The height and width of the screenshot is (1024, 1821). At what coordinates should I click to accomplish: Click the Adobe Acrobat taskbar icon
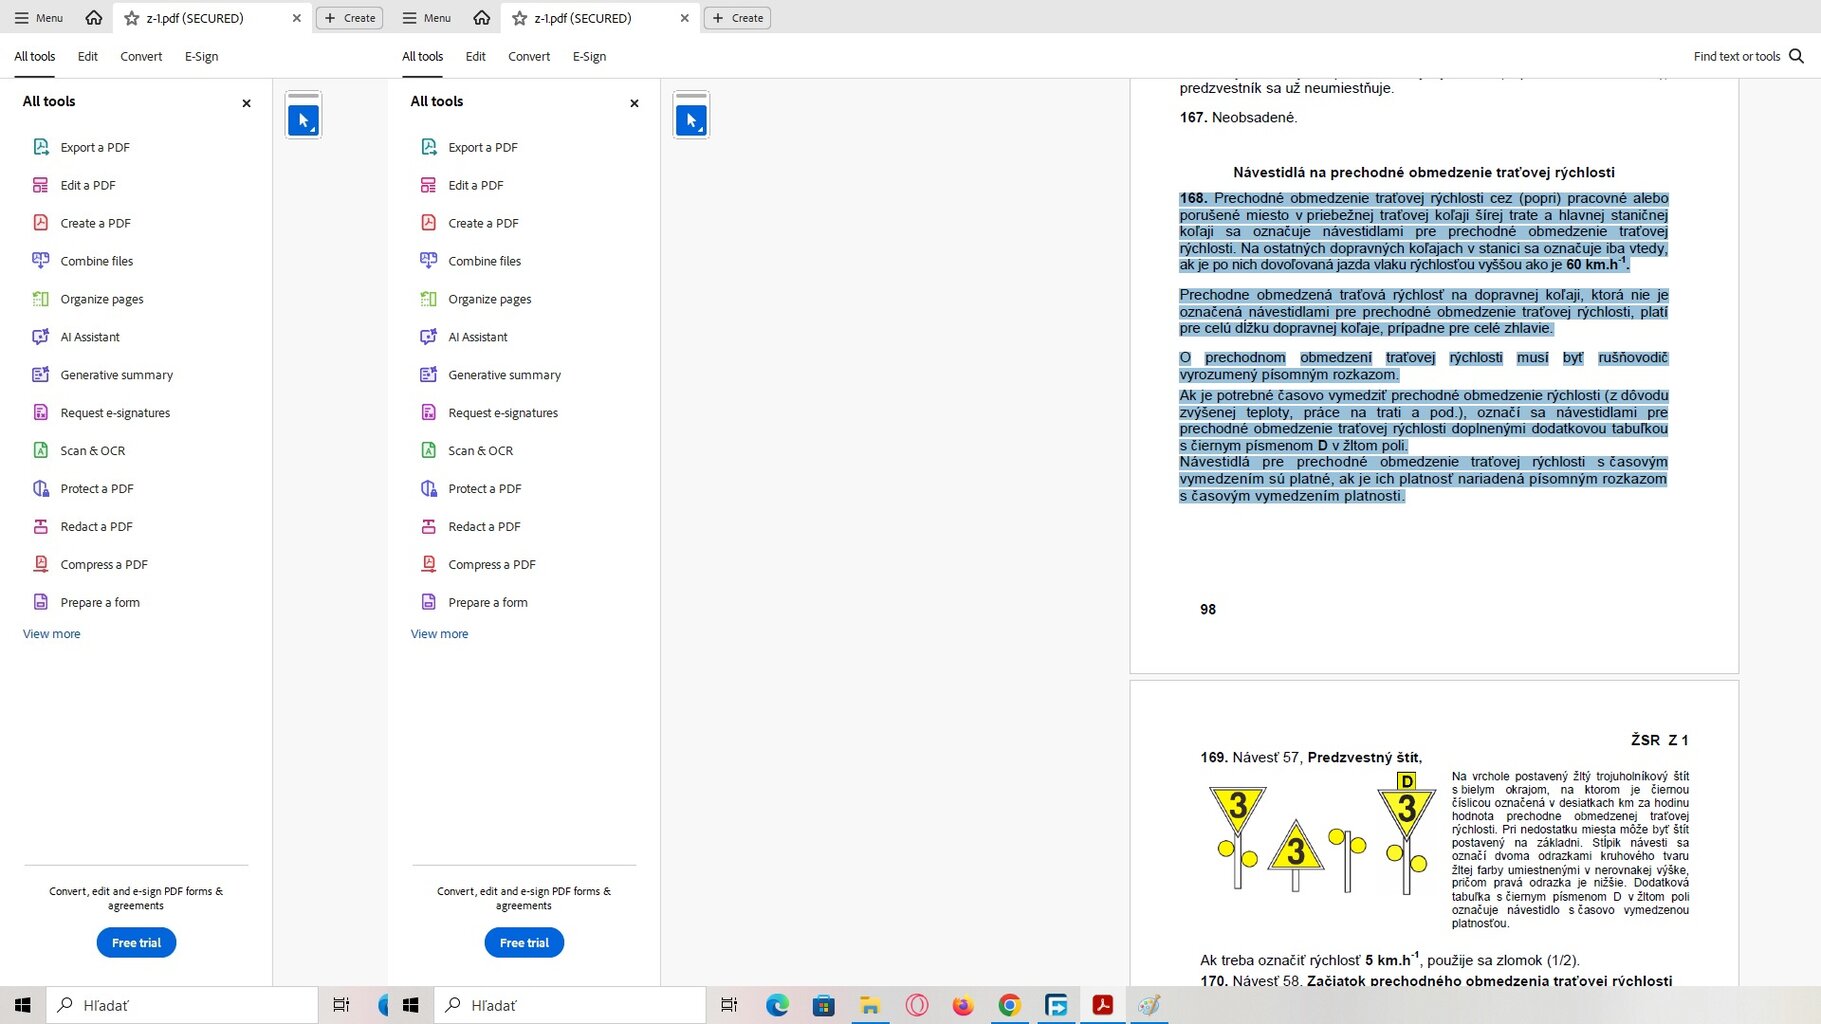1102,1005
